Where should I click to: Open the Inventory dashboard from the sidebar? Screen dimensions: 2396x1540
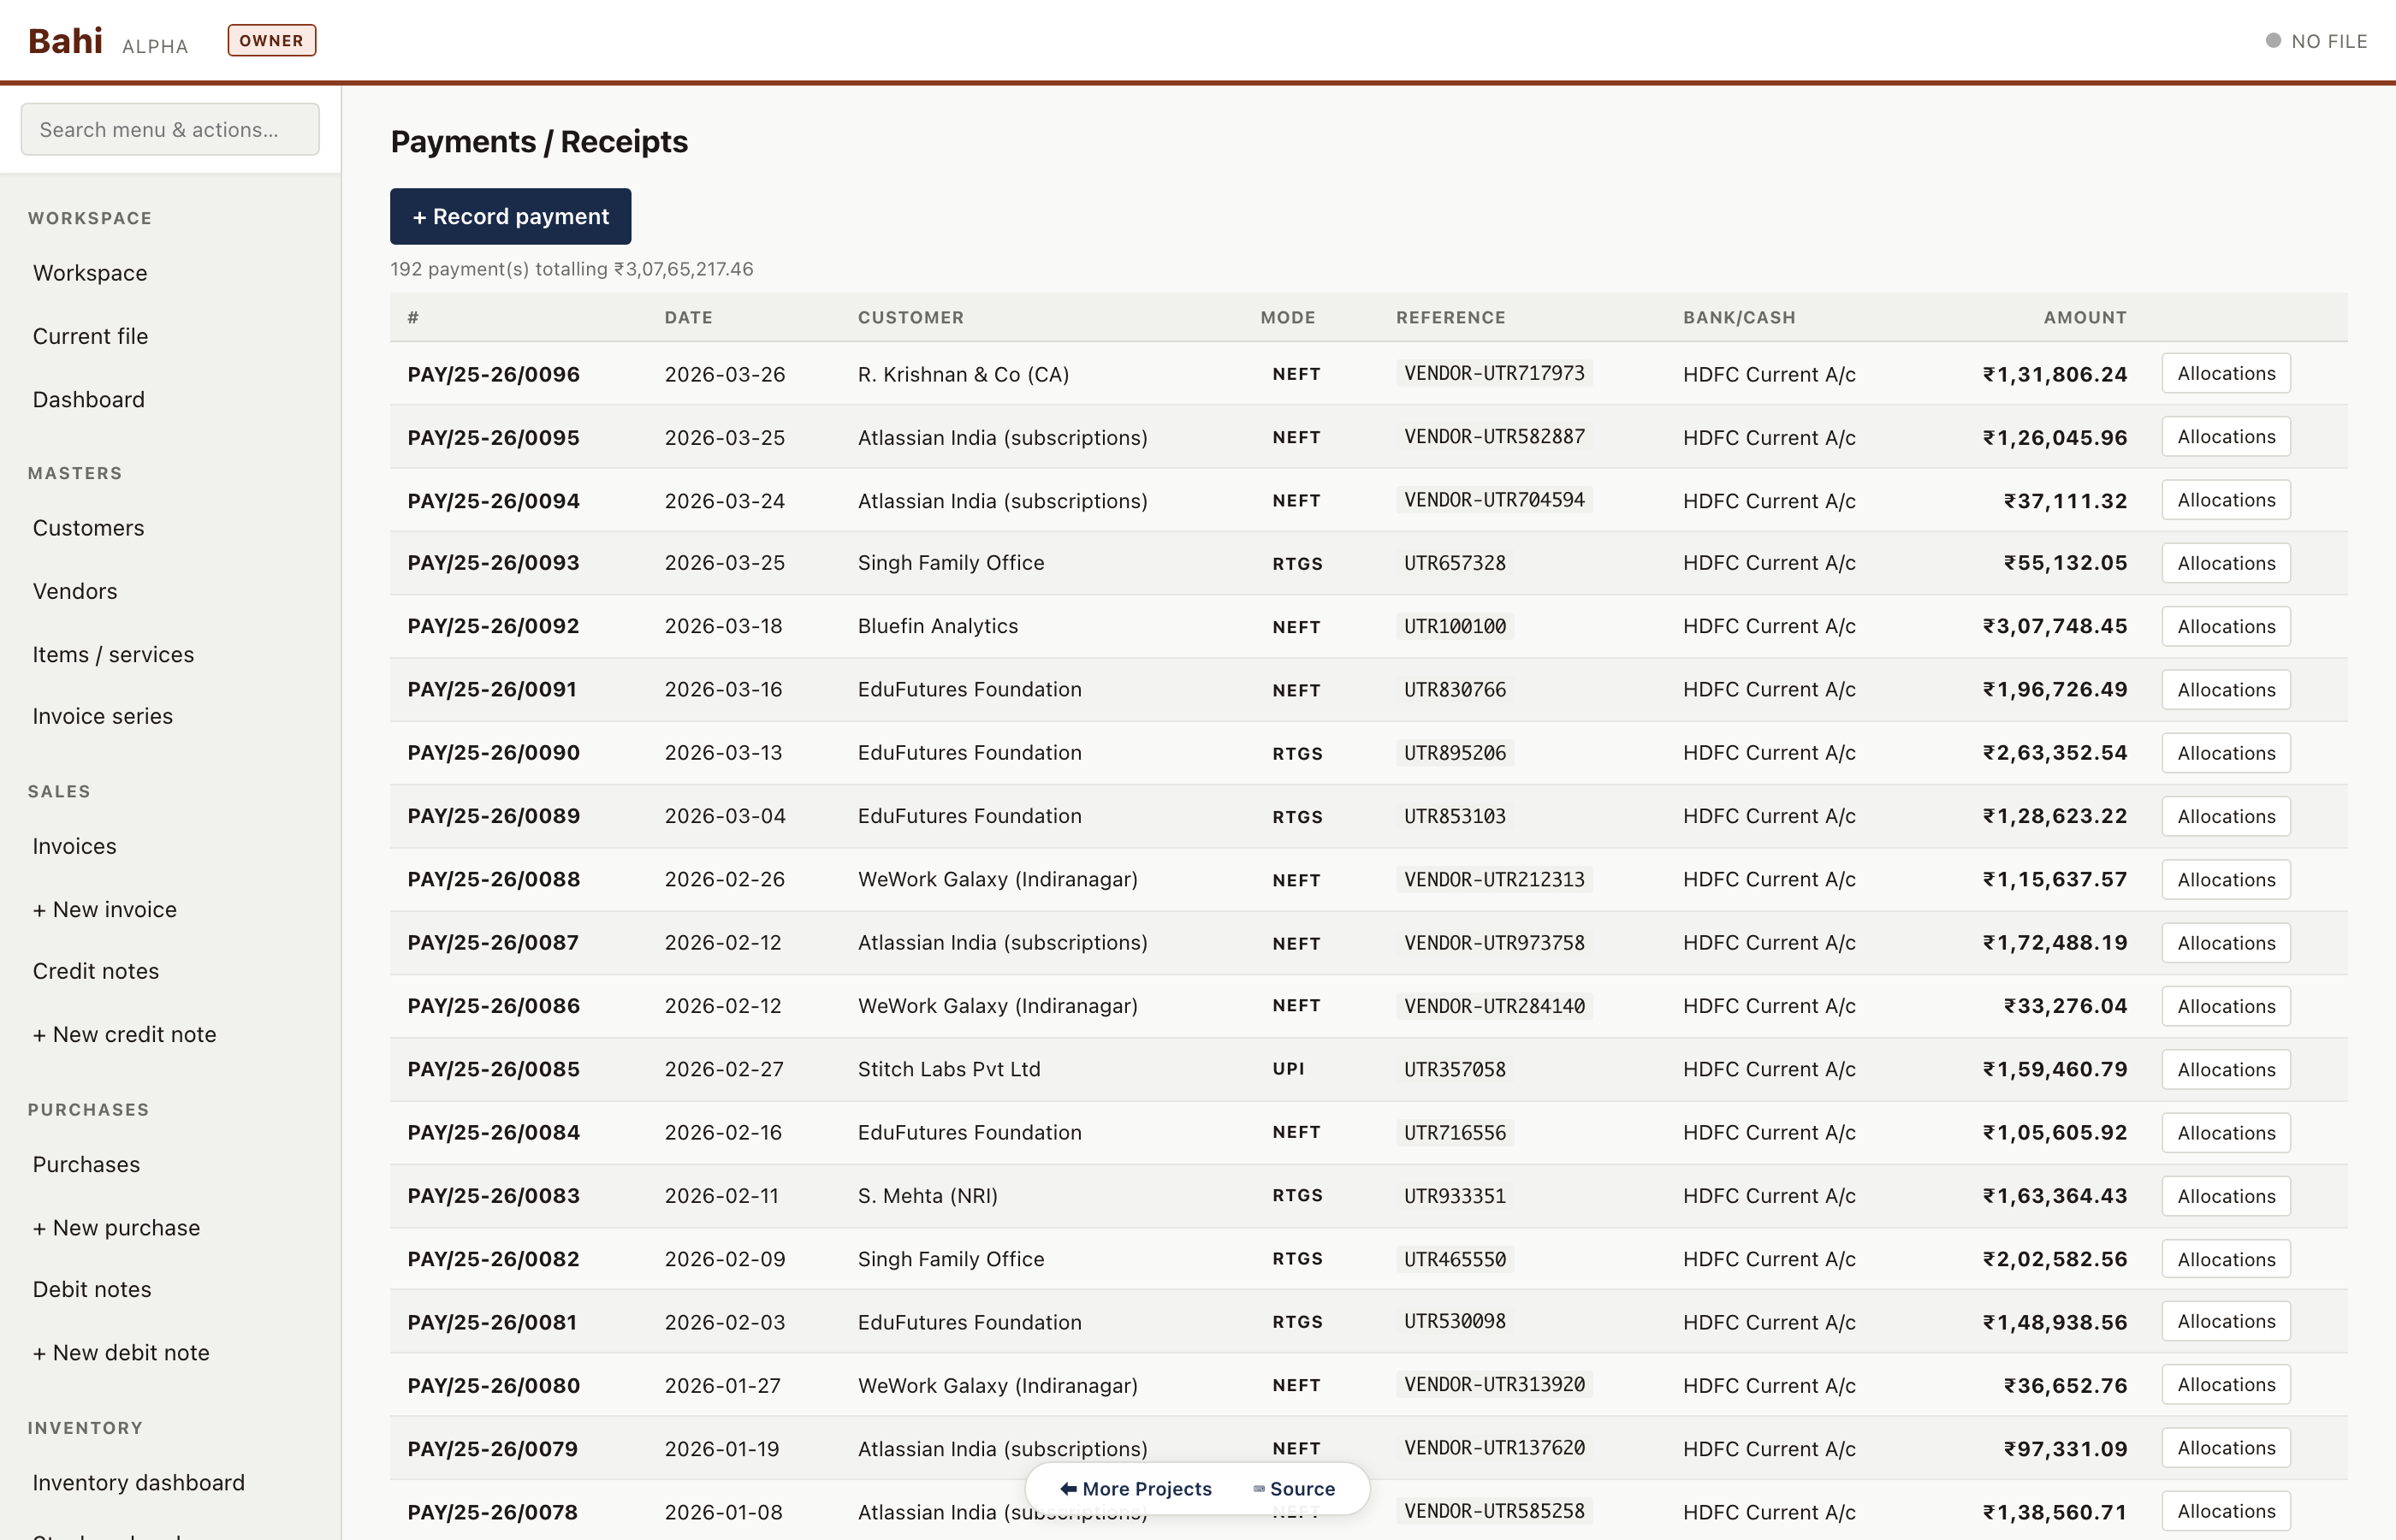[x=139, y=1482]
